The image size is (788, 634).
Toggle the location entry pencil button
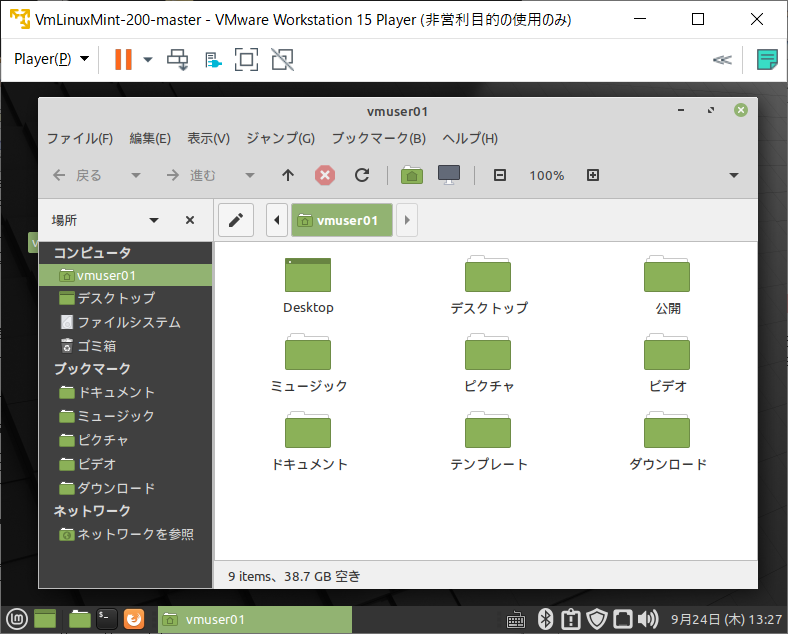(236, 220)
